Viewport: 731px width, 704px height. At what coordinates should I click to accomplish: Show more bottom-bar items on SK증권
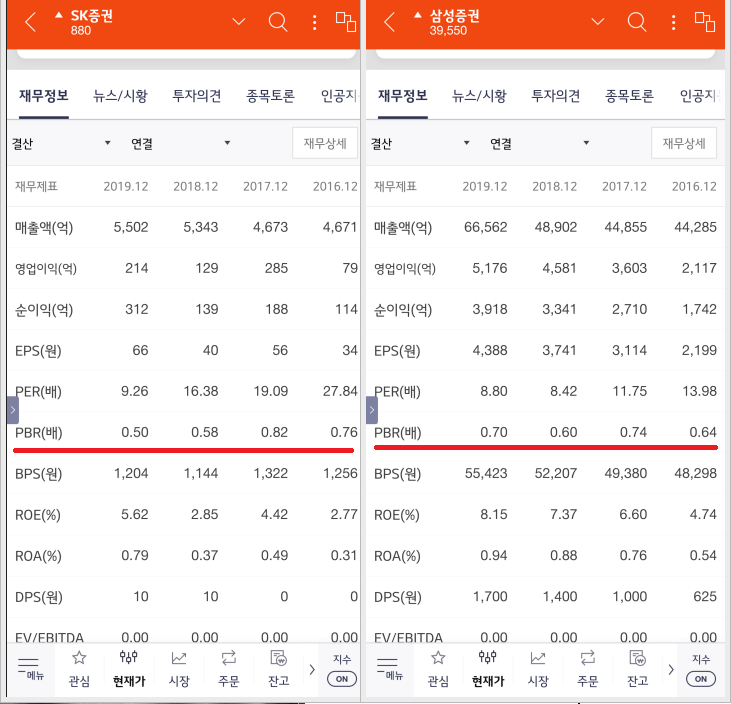click(x=312, y=669)
